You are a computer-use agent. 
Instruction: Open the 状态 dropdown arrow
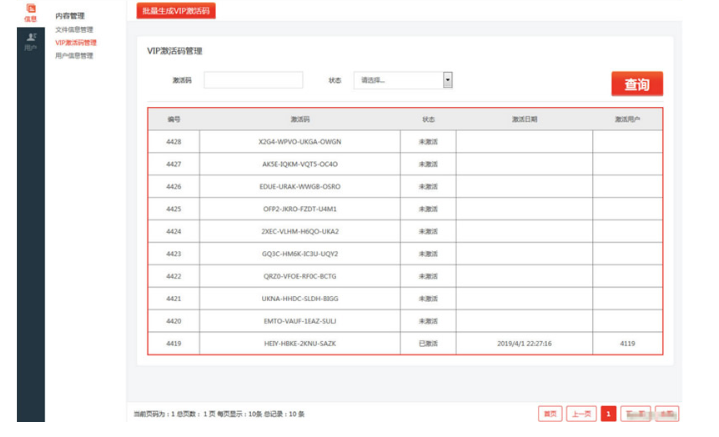pyautogui.click(x=448, y=80)
